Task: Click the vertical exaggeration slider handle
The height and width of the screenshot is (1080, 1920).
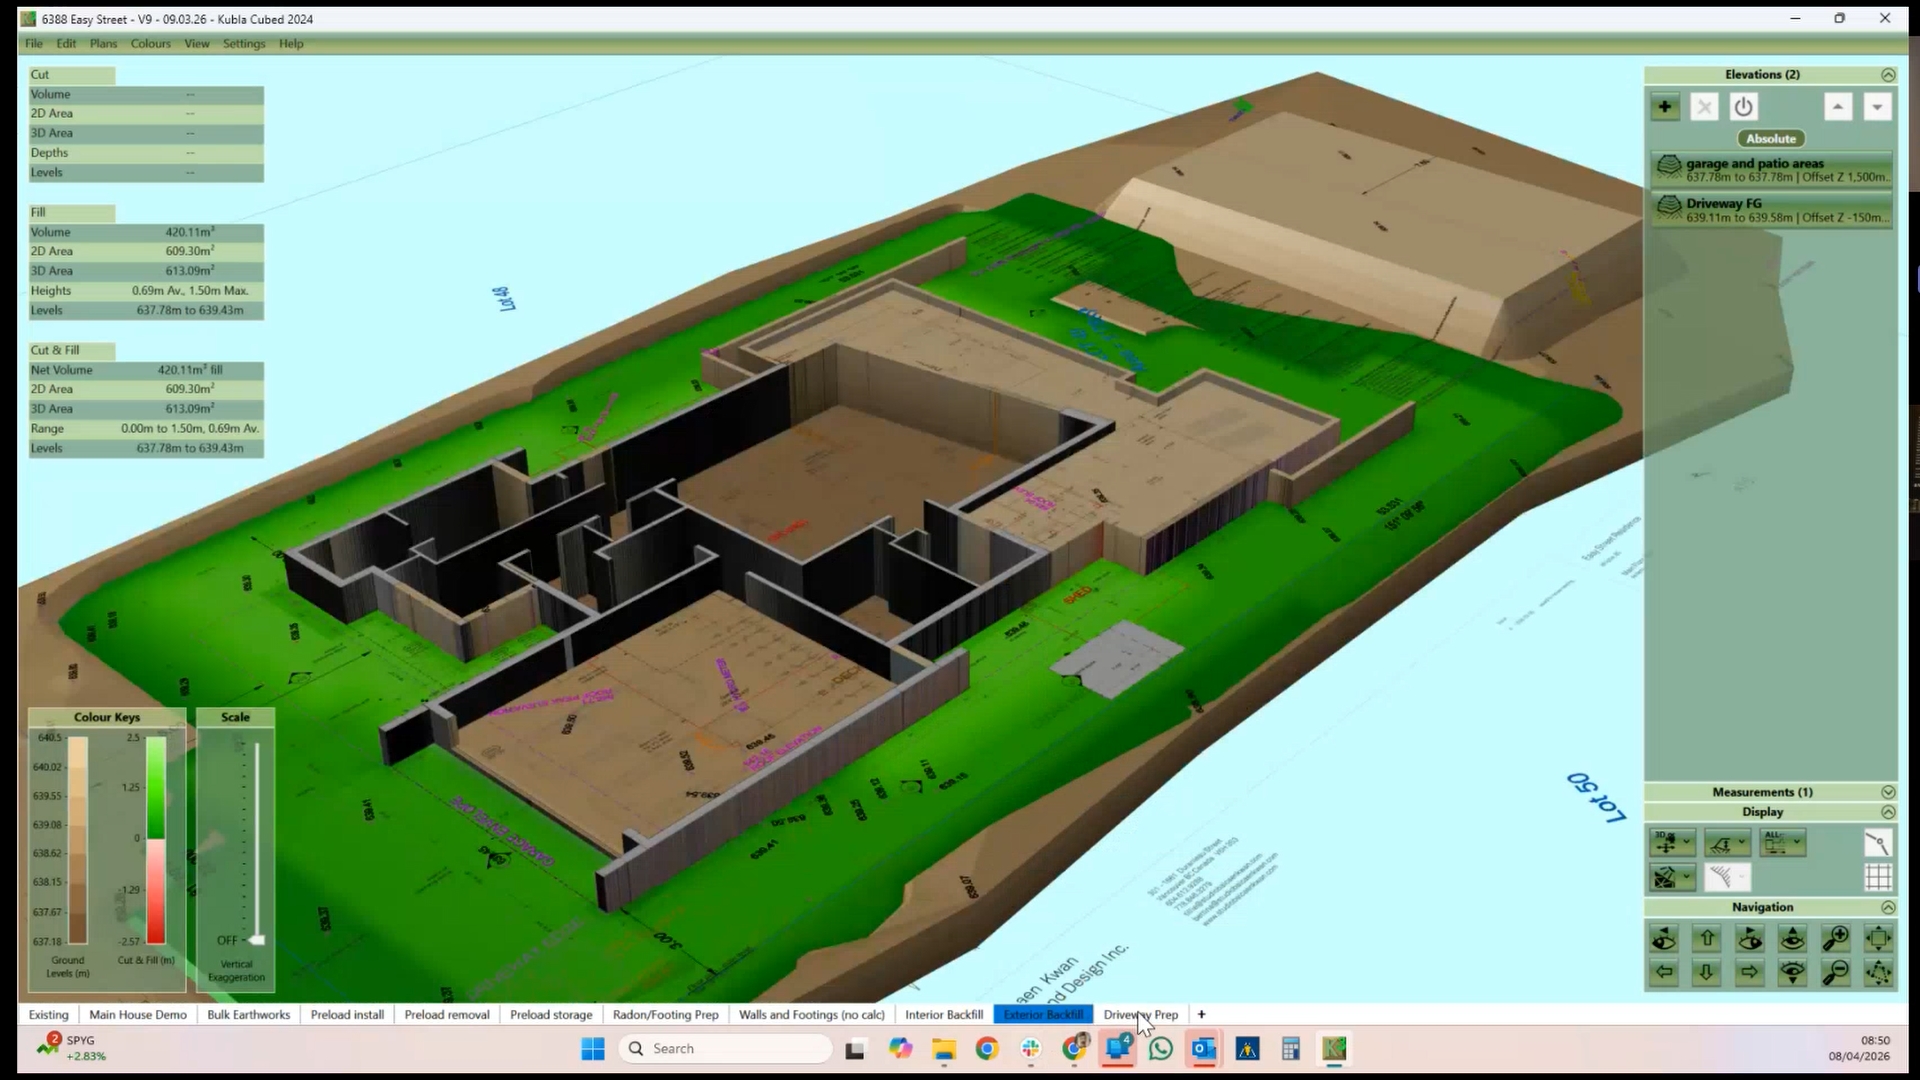Action: pyautogui.click(x=257, y=940)
